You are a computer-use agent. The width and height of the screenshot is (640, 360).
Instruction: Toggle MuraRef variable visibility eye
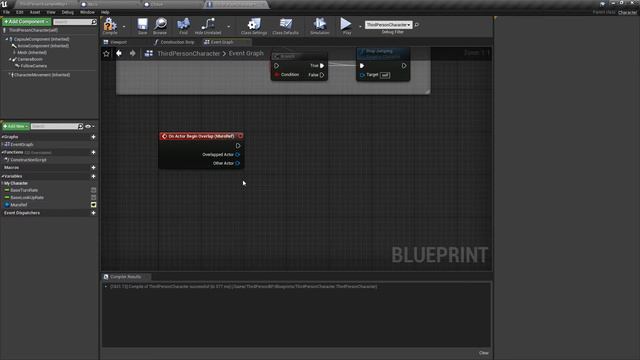pos(93,204)
